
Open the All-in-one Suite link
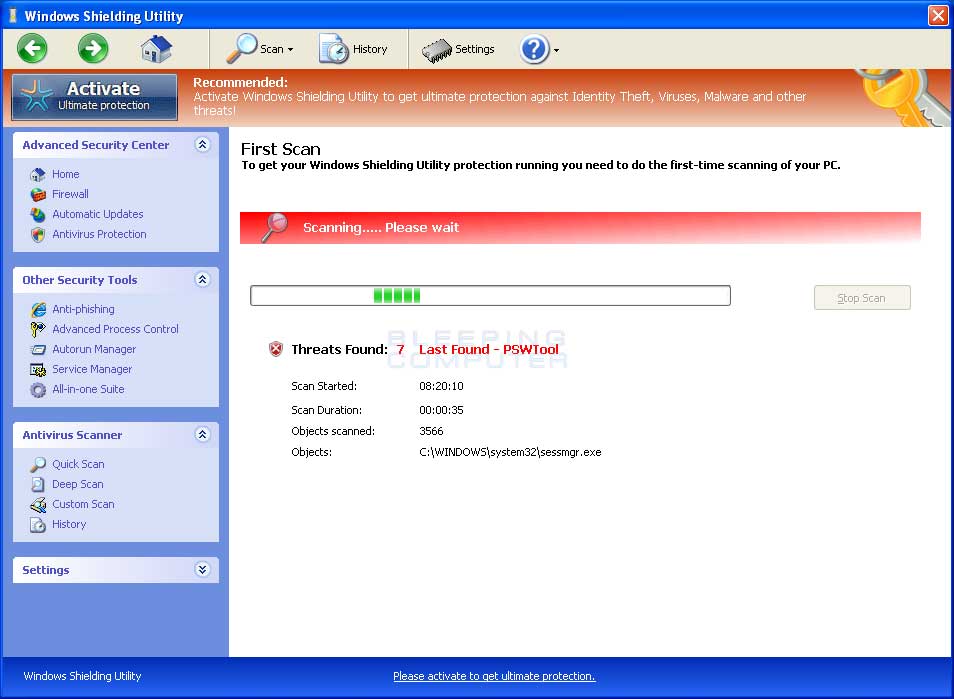pos(88,389)
